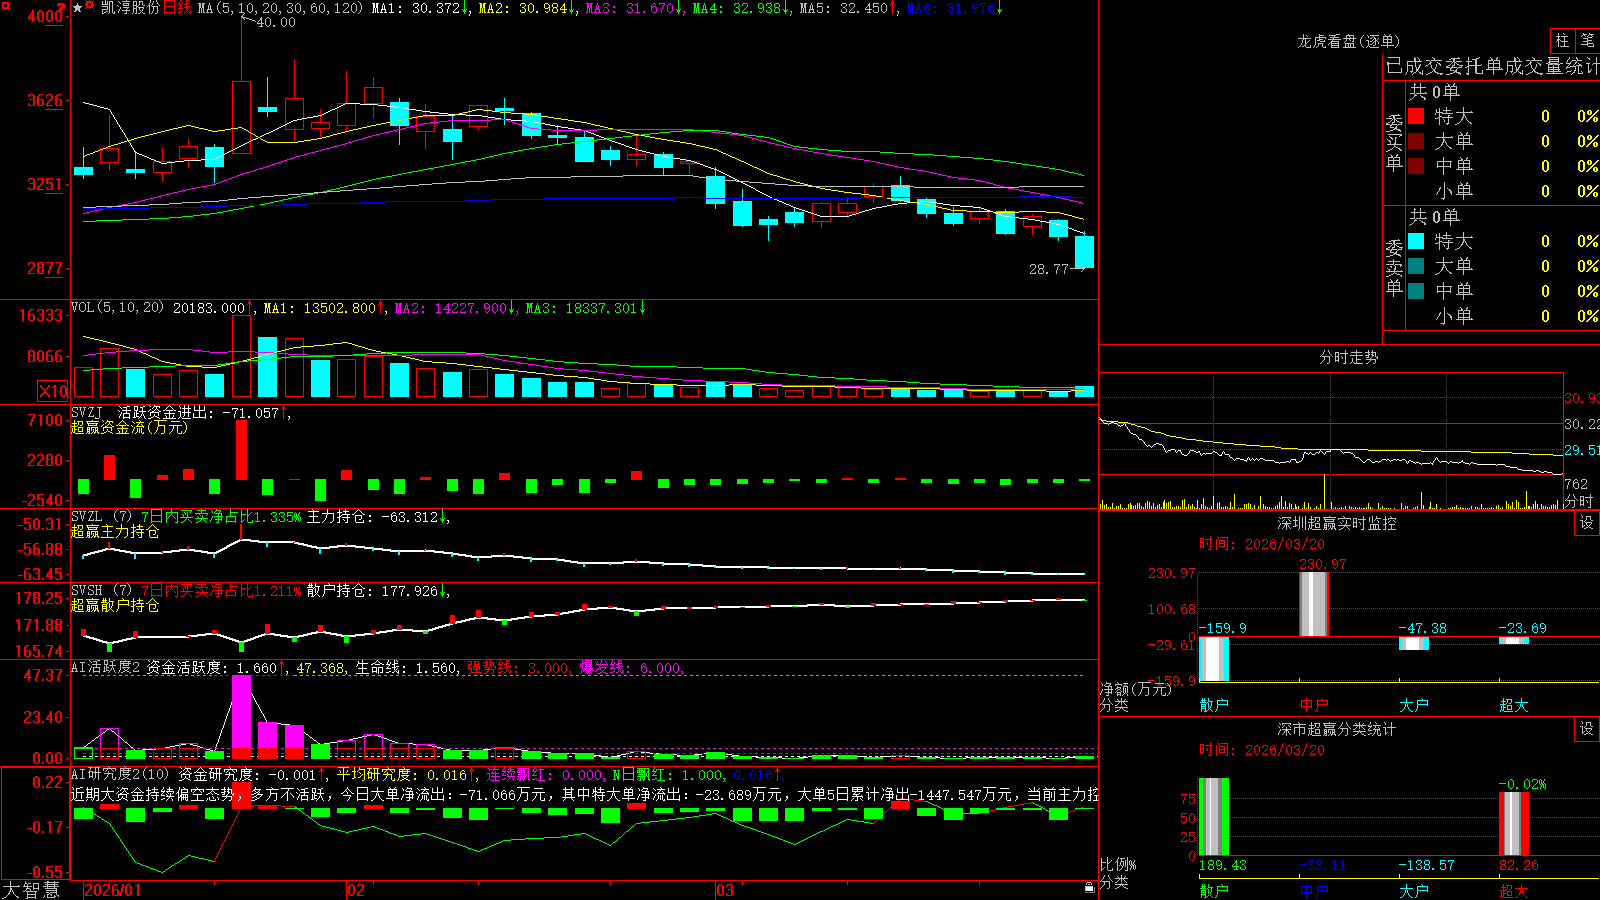Open the SVZL (7) indicator label
Image resolution: width=1600 pixels, height=900 pixels.
101,517
